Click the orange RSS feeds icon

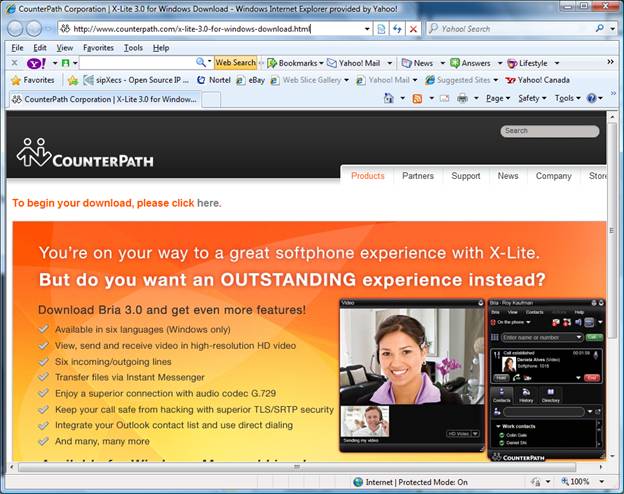pos(417,98)
